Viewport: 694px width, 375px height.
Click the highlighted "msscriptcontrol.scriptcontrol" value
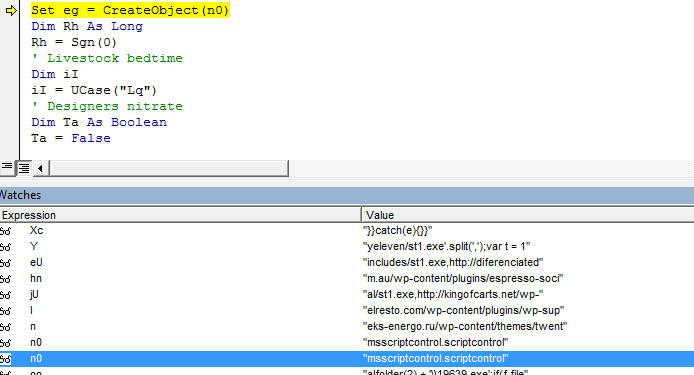point(436,359)
